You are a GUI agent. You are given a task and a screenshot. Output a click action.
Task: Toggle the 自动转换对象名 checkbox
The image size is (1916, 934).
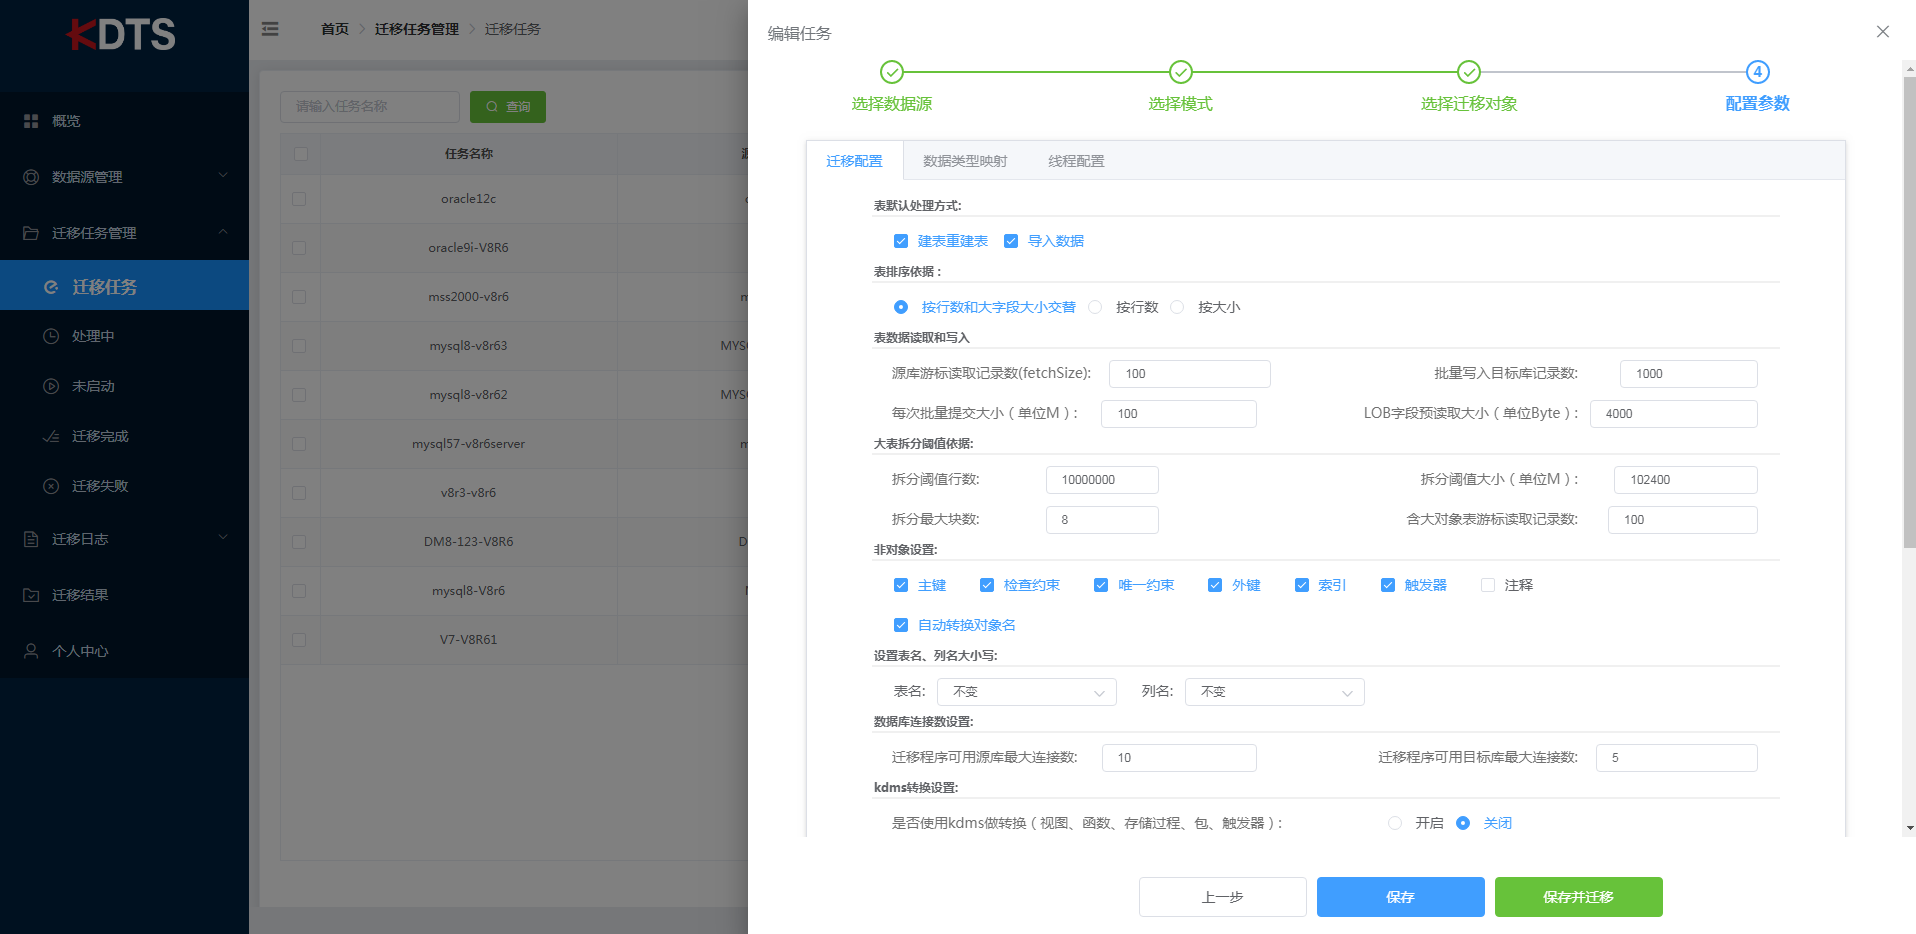click(901, 625)
